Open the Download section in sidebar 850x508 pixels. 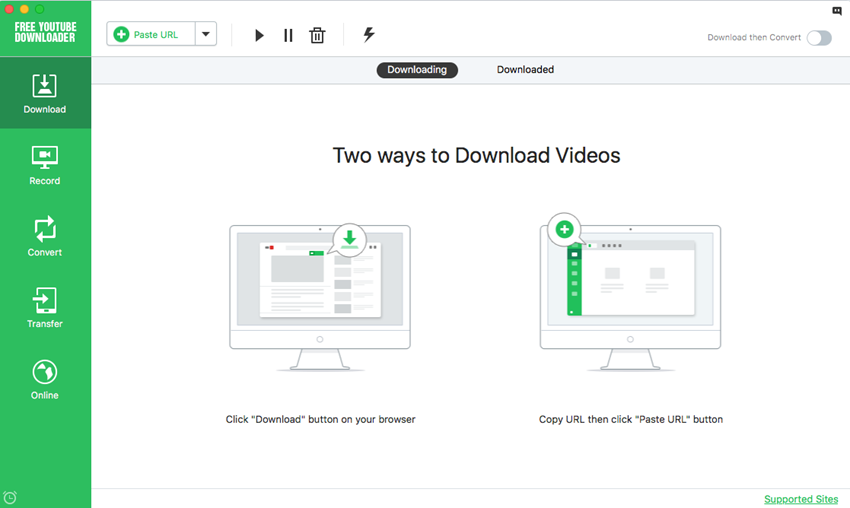point(45,93)
